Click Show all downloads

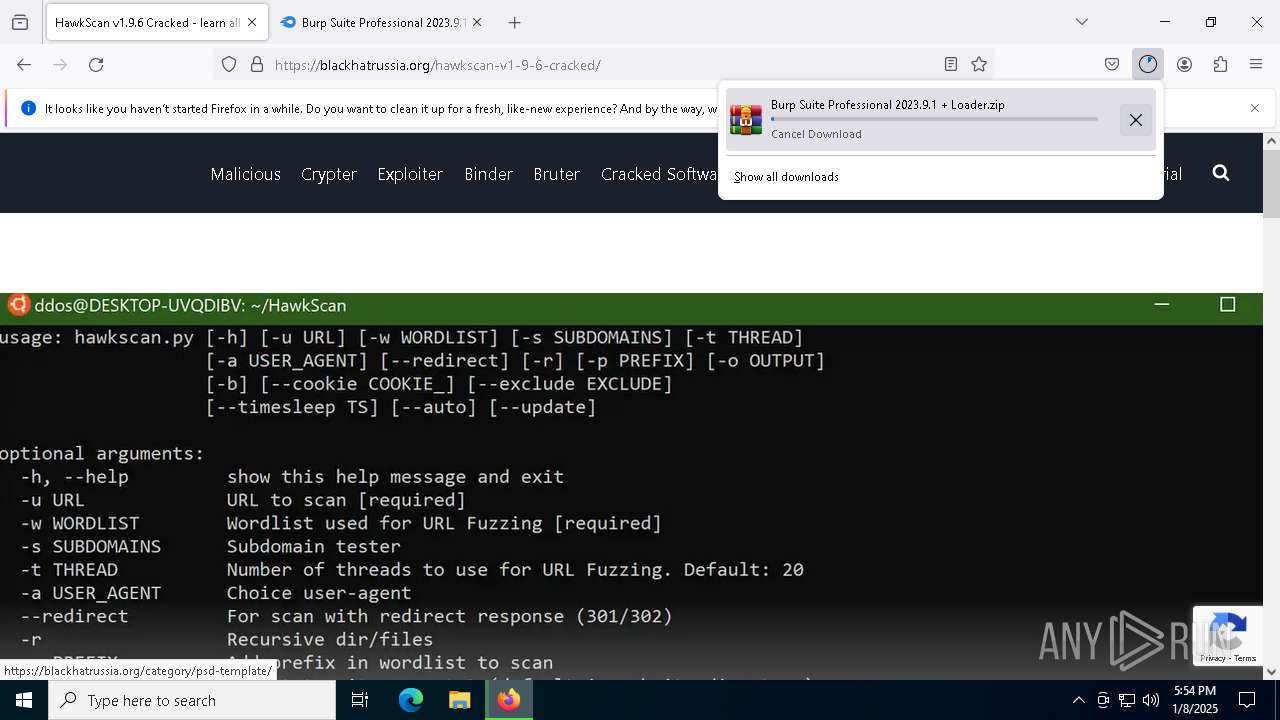tap(786, 177)
